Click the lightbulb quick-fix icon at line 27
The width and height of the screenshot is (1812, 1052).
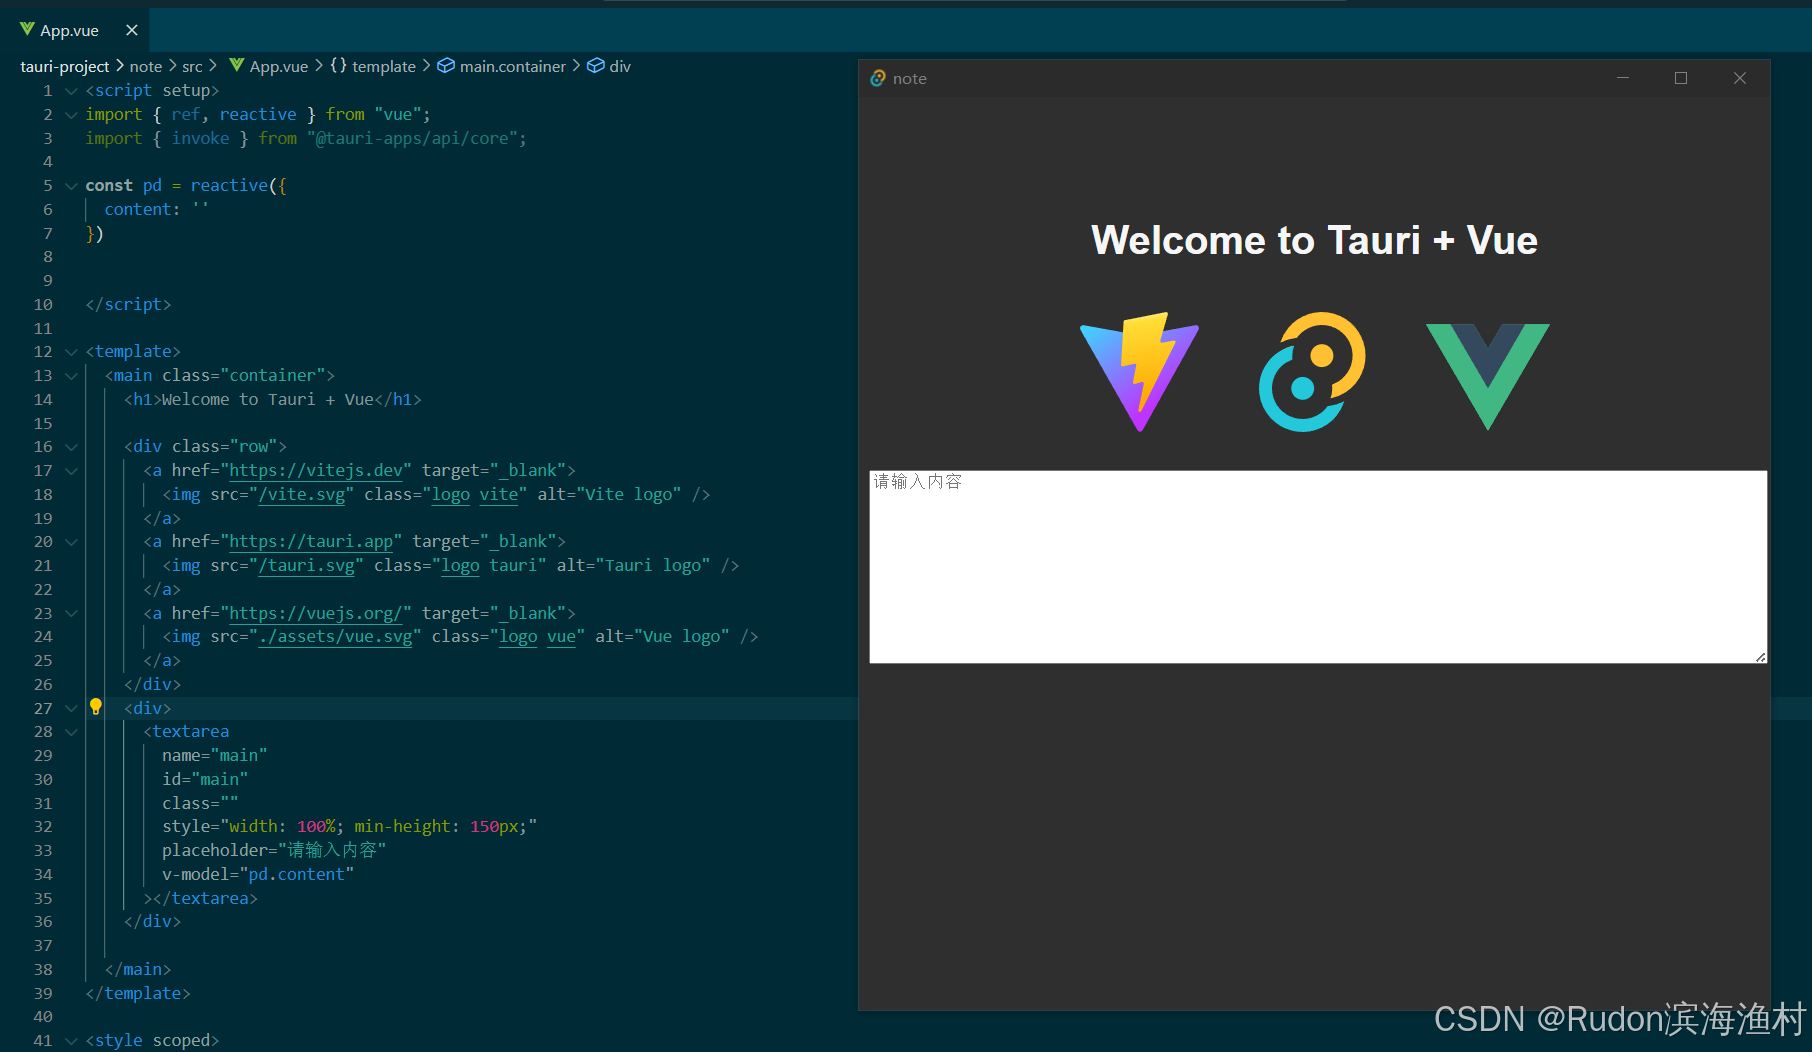[96, 707]
